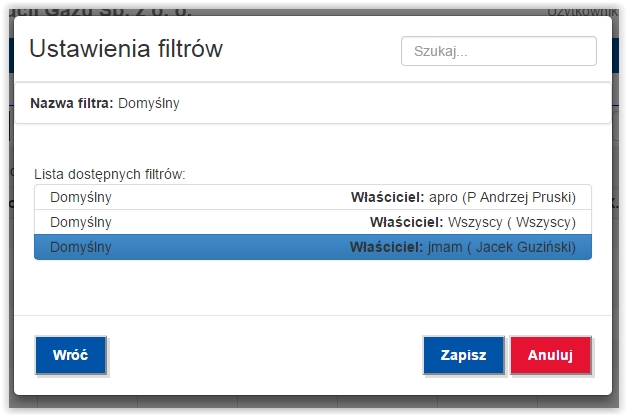627x416 pixels.
Task: Select Domyślny filter owned by apro
Action: (x=313, y=197)
